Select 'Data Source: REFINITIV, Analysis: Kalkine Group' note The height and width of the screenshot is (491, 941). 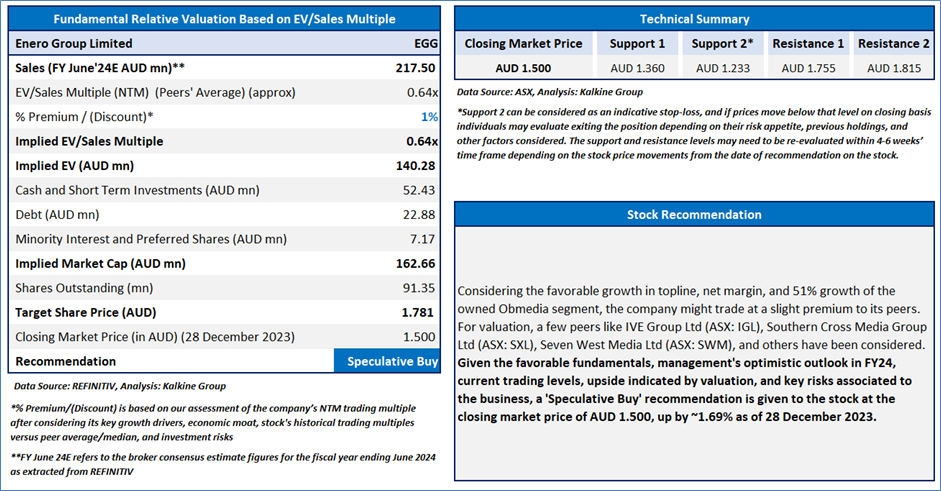tap(120, 387)
